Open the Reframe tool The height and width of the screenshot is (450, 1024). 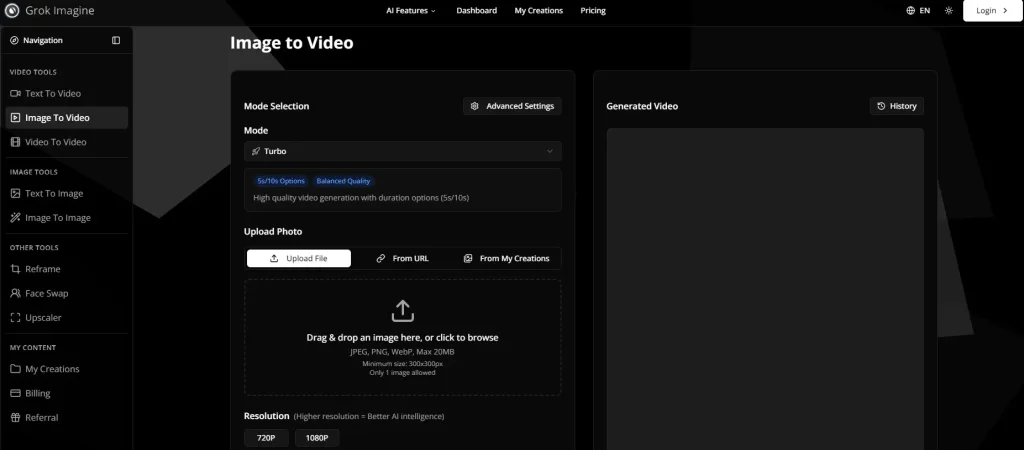(67, 269)
